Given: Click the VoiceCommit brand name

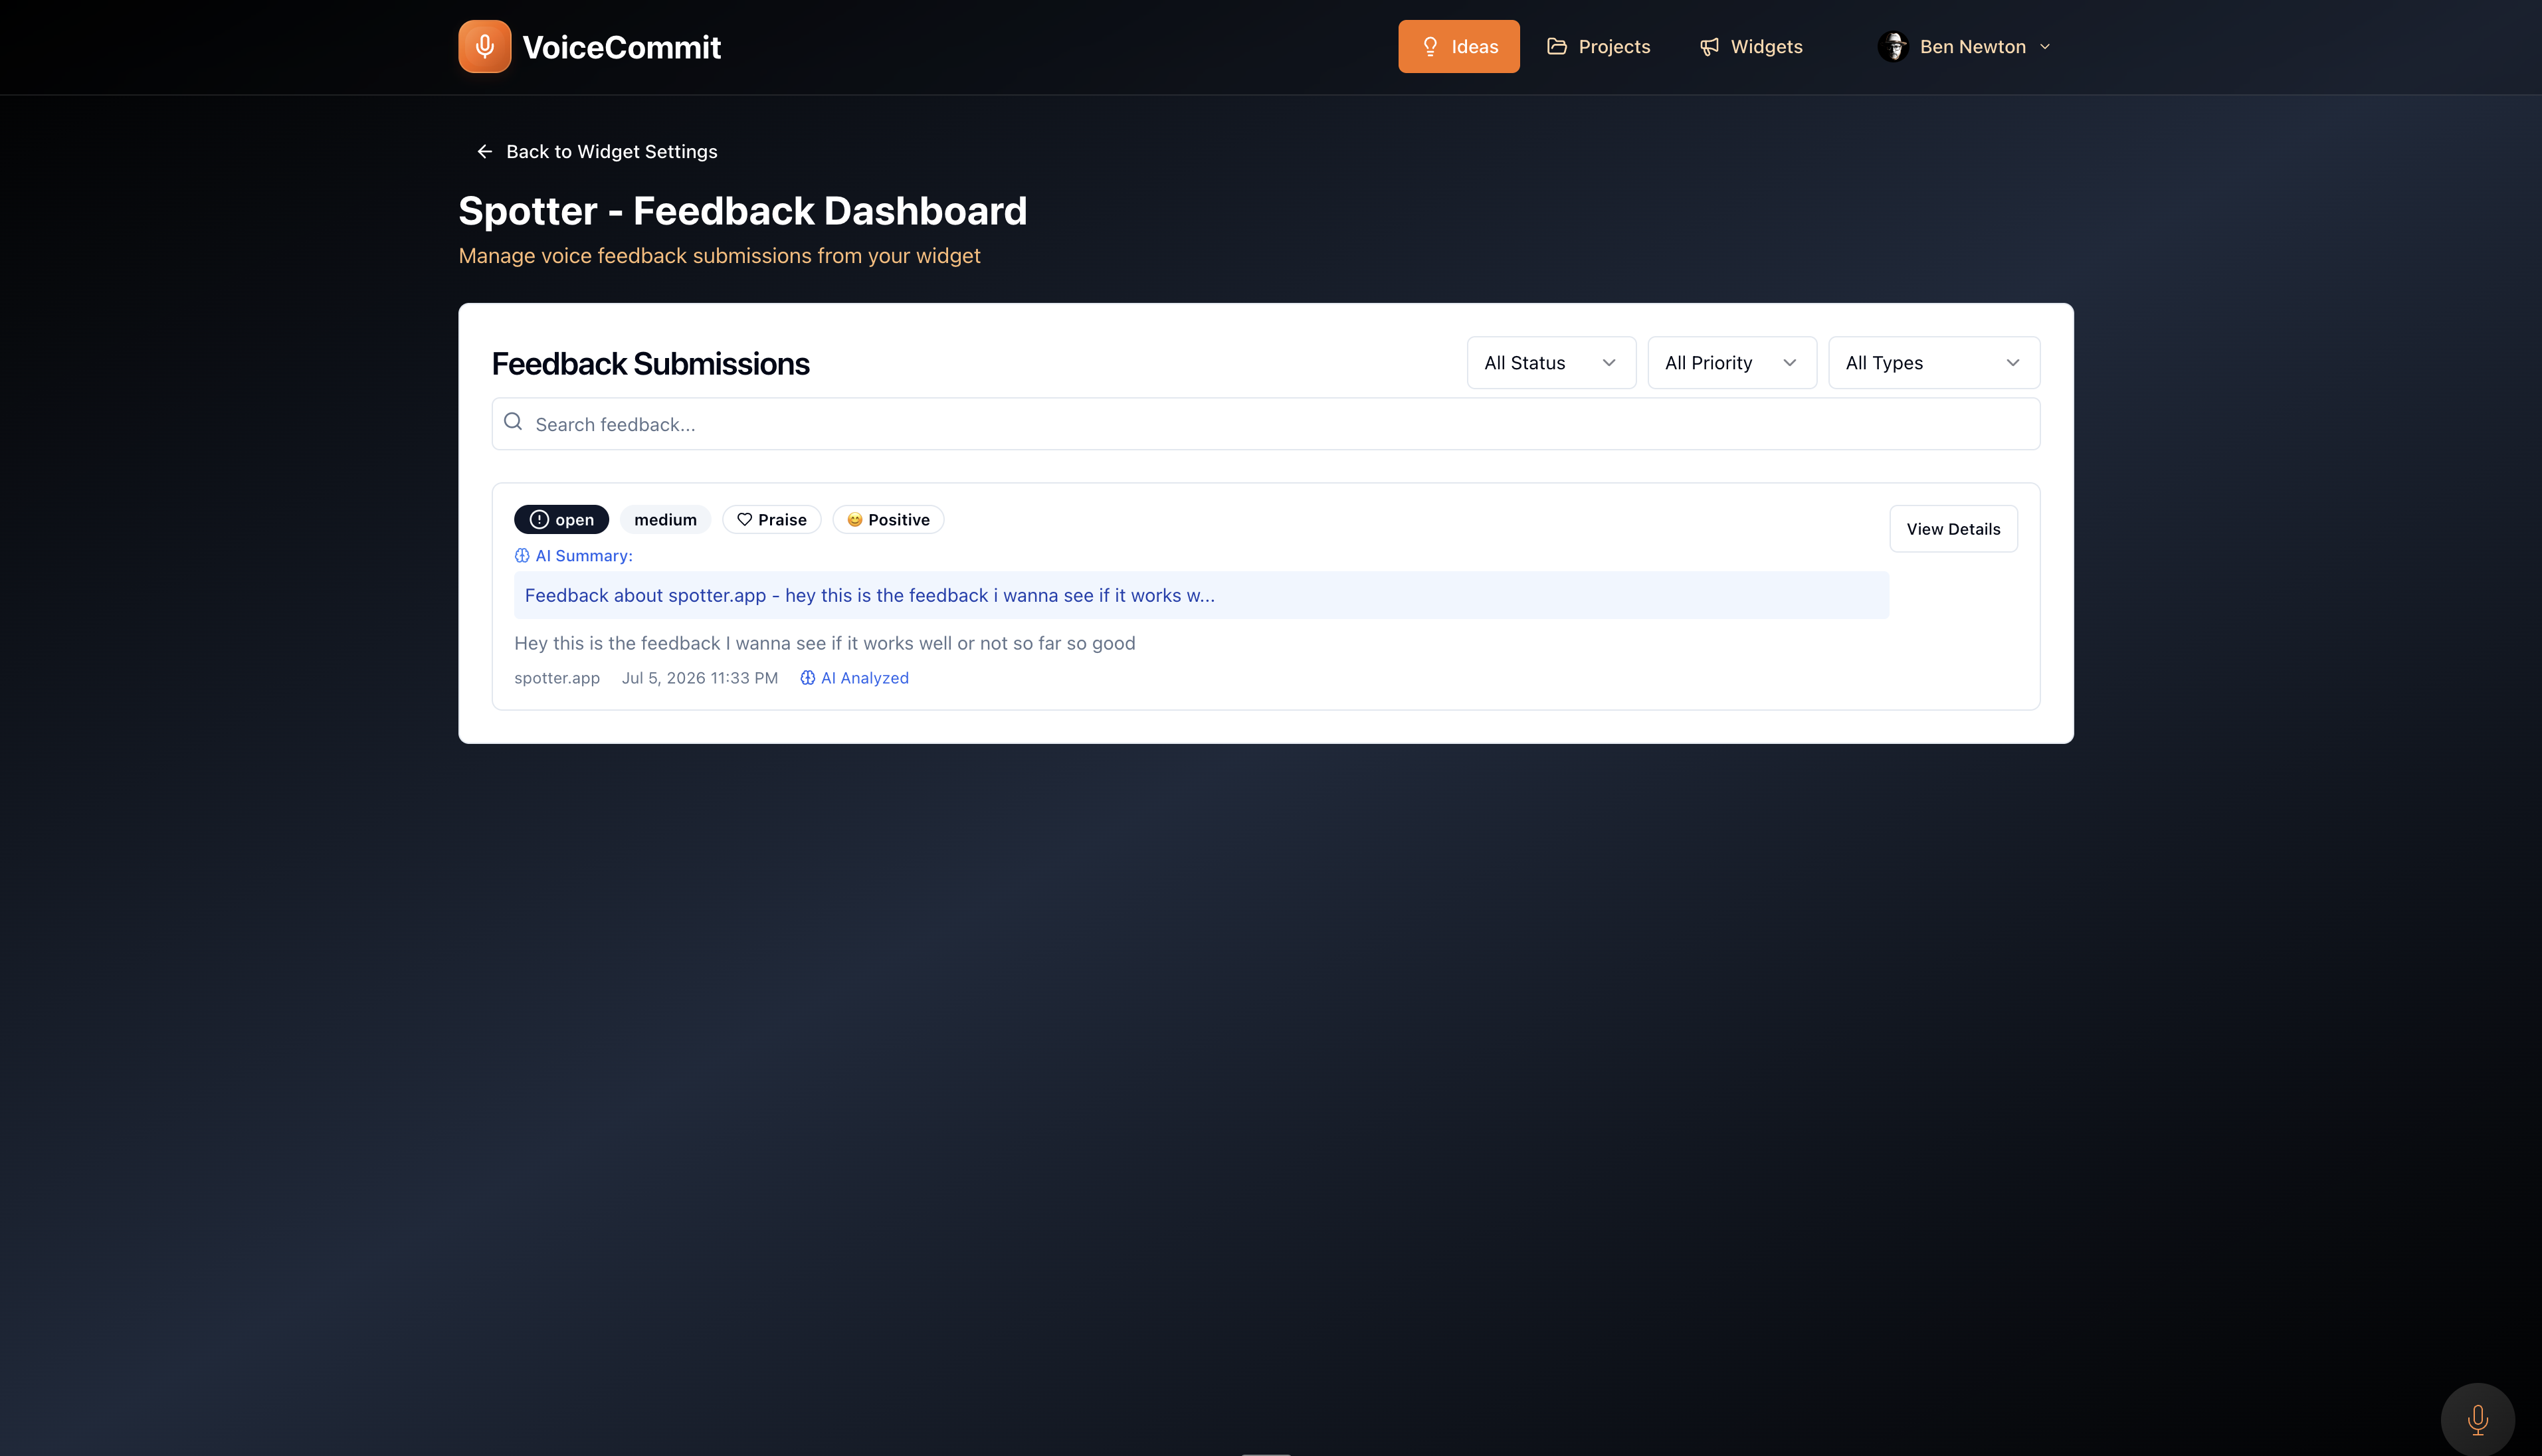Looking at the screenshot, I should [621, 47].
